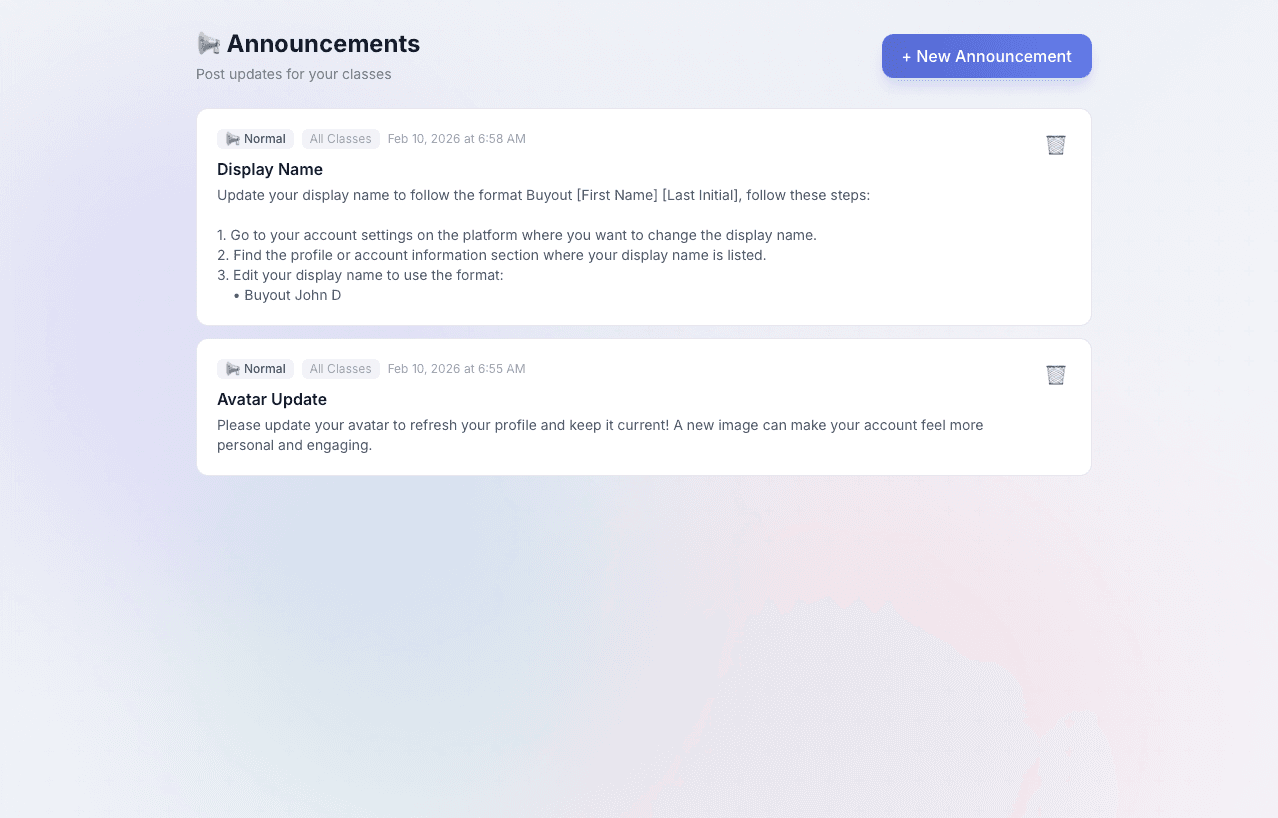Open the Display Name announcement title
1278x818 pixels.
click(270, 169)
